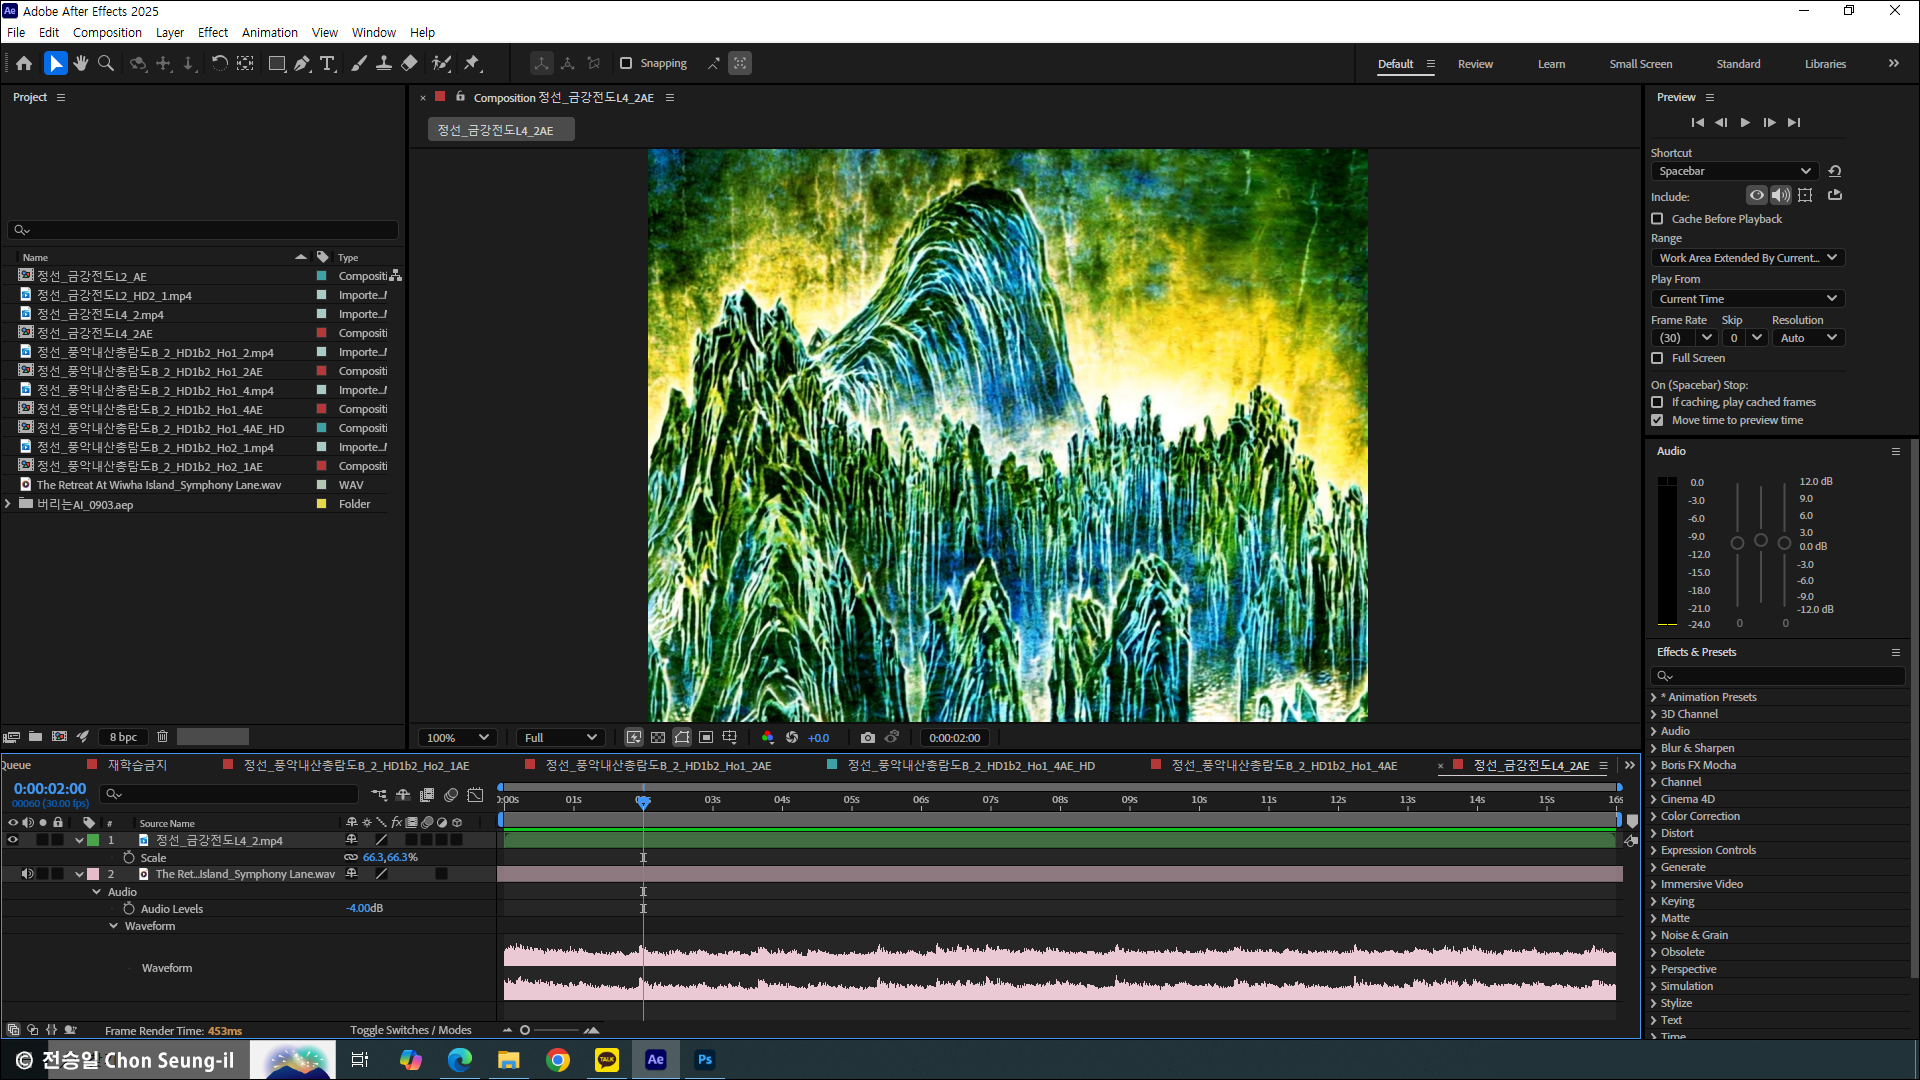Switch to the Small Screen workspace

coord(1640,64)
